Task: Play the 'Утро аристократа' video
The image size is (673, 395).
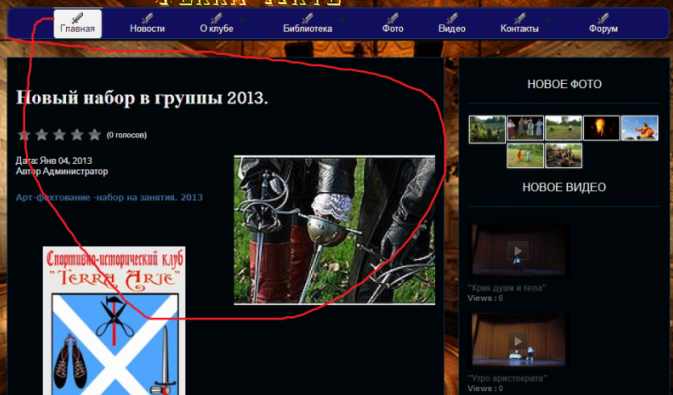Action: click(x=518, y=340)
